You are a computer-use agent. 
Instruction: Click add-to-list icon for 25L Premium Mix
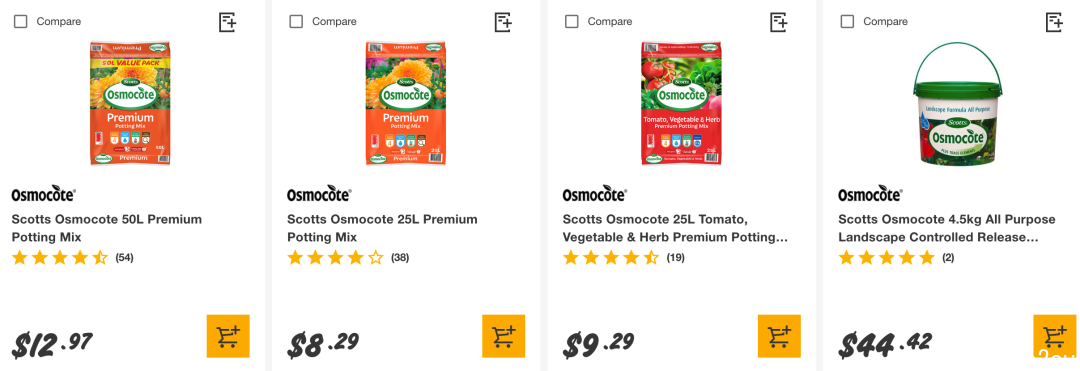pos(503,22)
